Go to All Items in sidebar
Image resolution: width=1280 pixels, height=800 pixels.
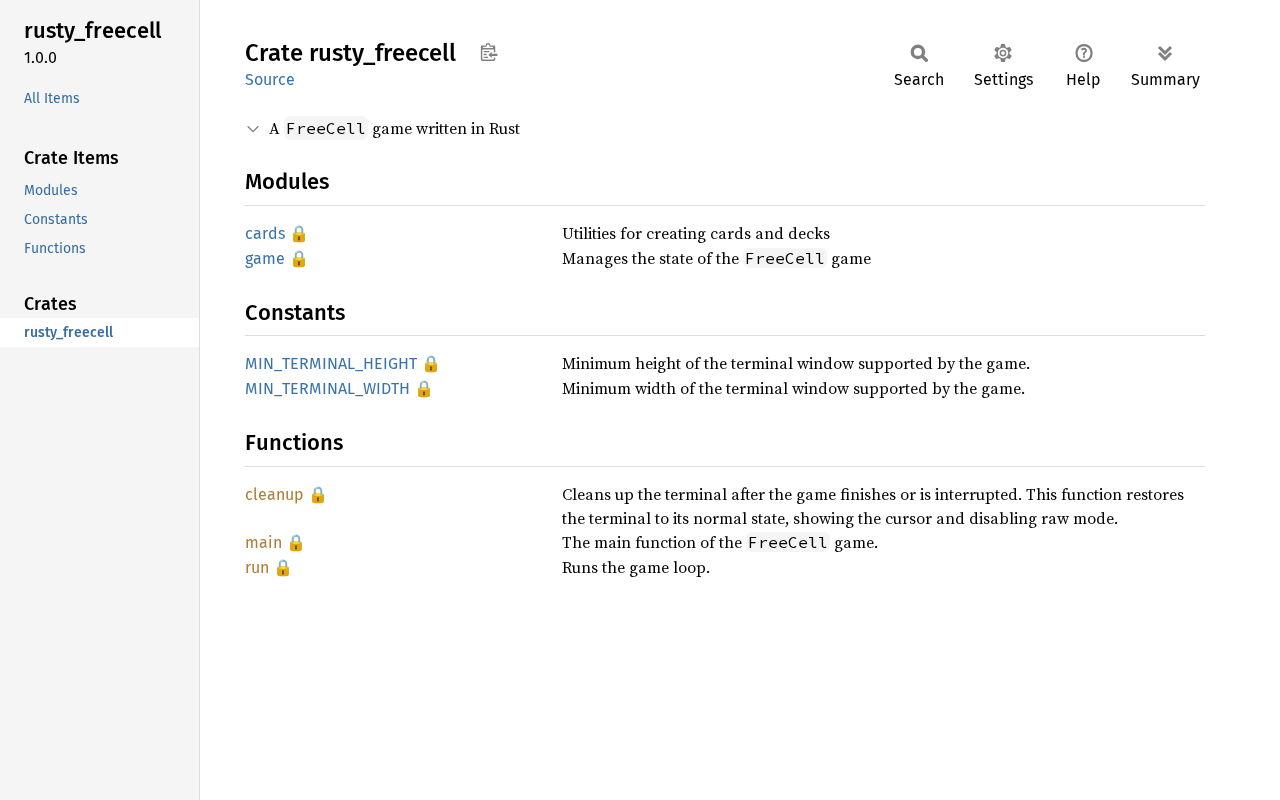pos(52,98)
